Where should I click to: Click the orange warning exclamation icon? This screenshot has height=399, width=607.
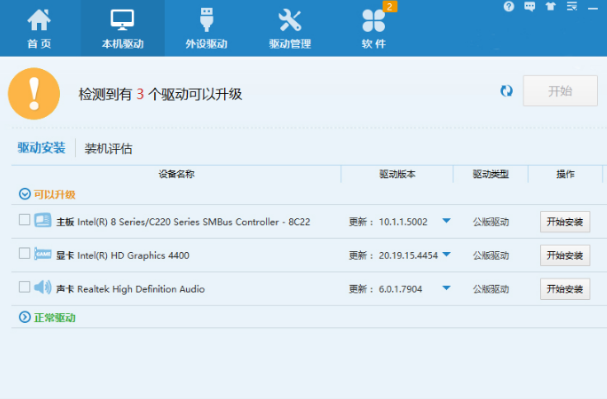pos(34,94)
